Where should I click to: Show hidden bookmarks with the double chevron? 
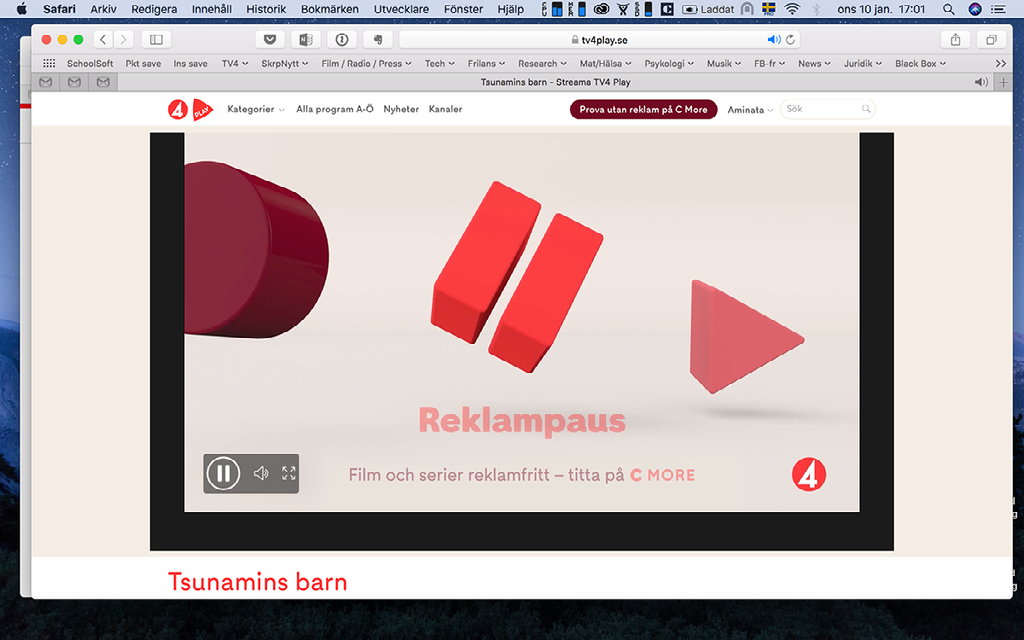point(1000,63)
